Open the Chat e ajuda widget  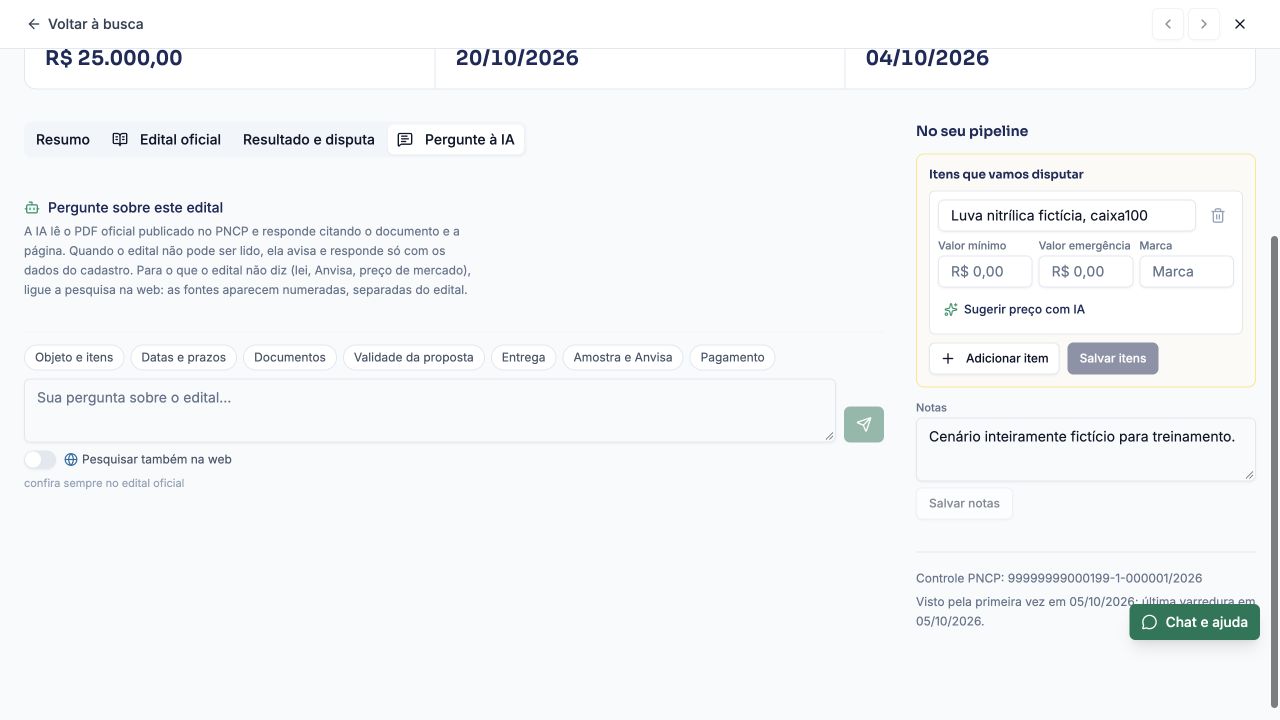pyautogui.click(x=1195, y=622)
